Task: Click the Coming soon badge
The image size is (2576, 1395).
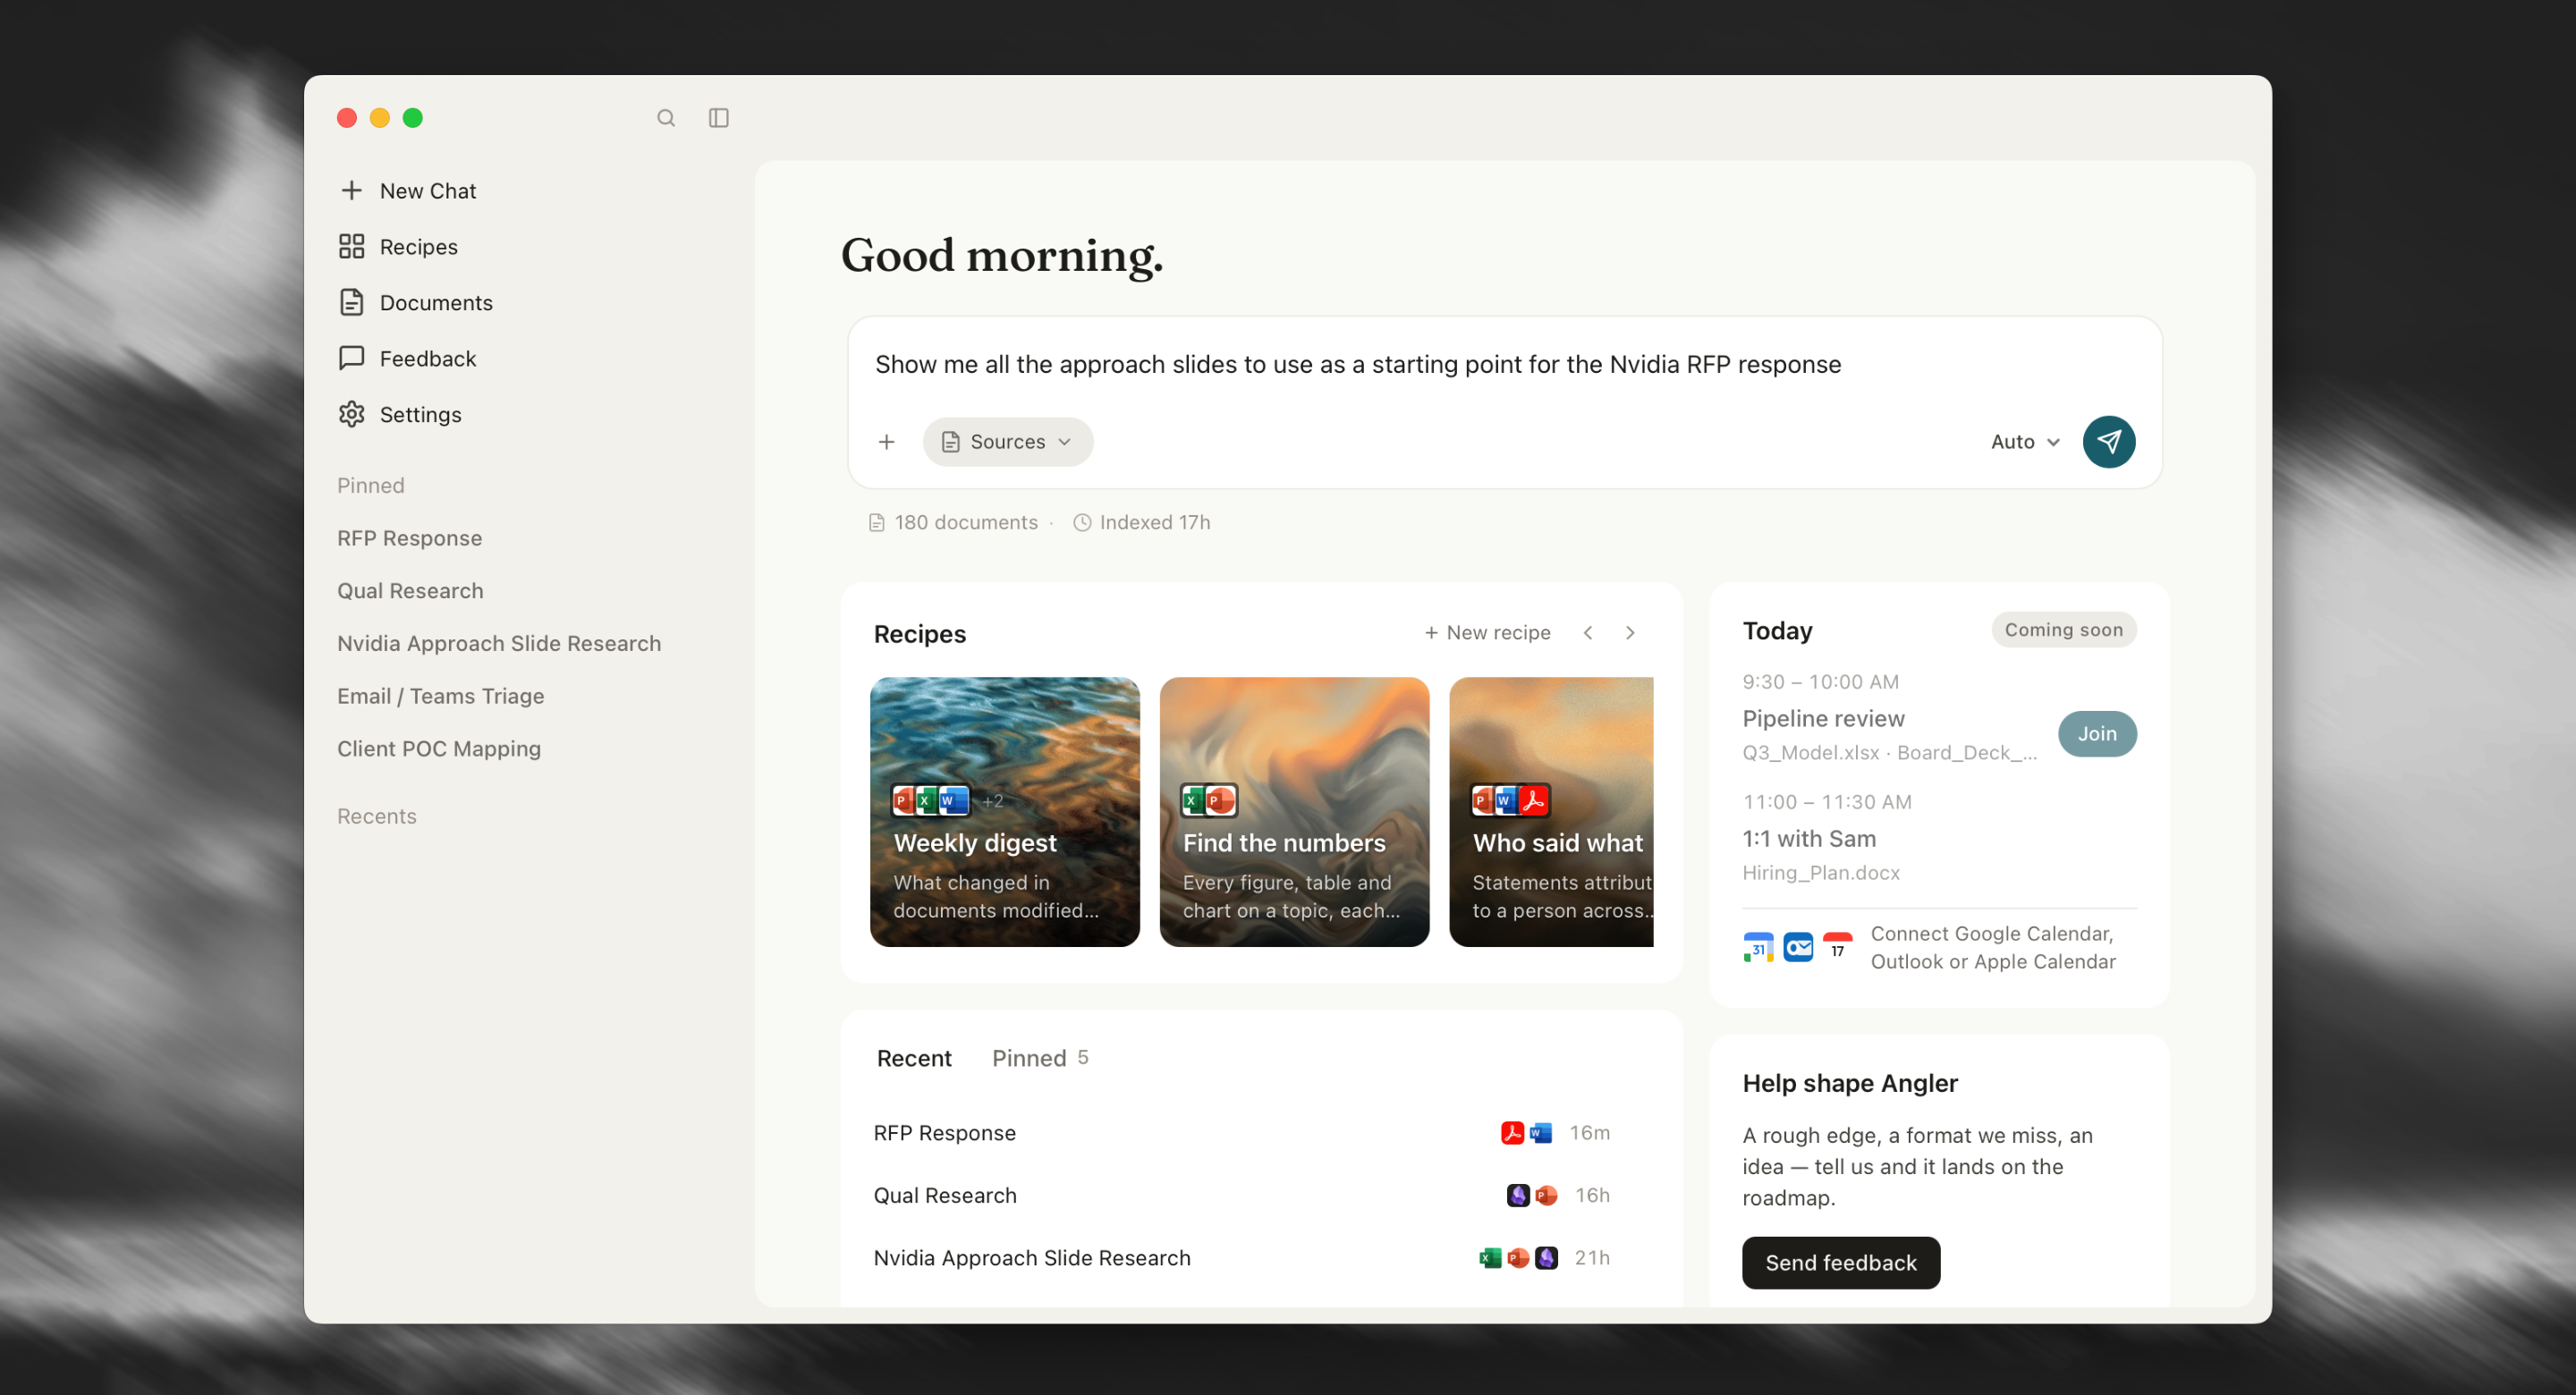Action: 2063,630
